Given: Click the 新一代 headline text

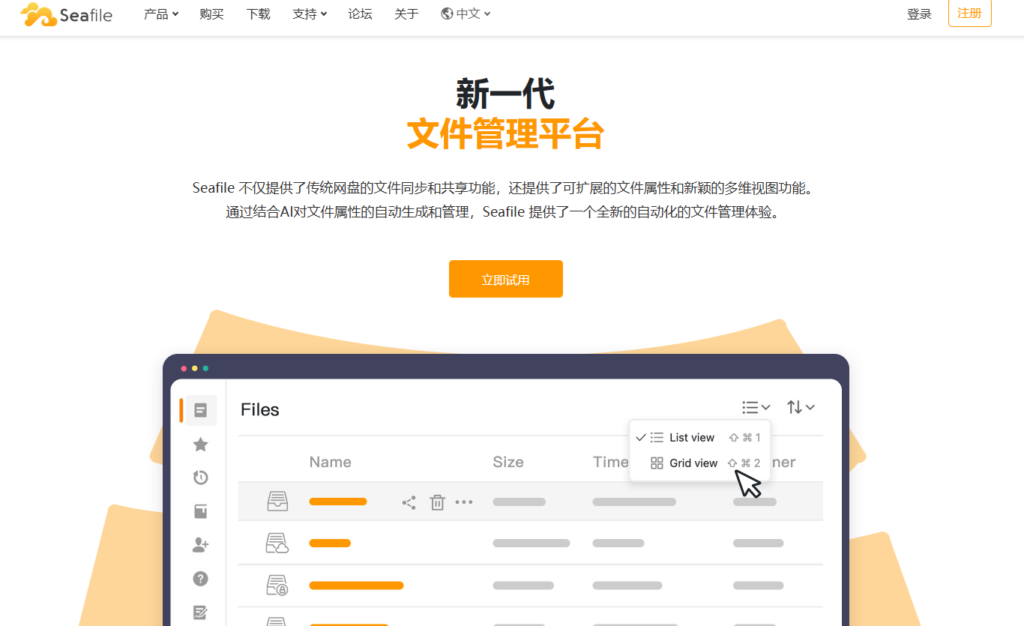Looking at the screenshot, I should pos(505,93).
